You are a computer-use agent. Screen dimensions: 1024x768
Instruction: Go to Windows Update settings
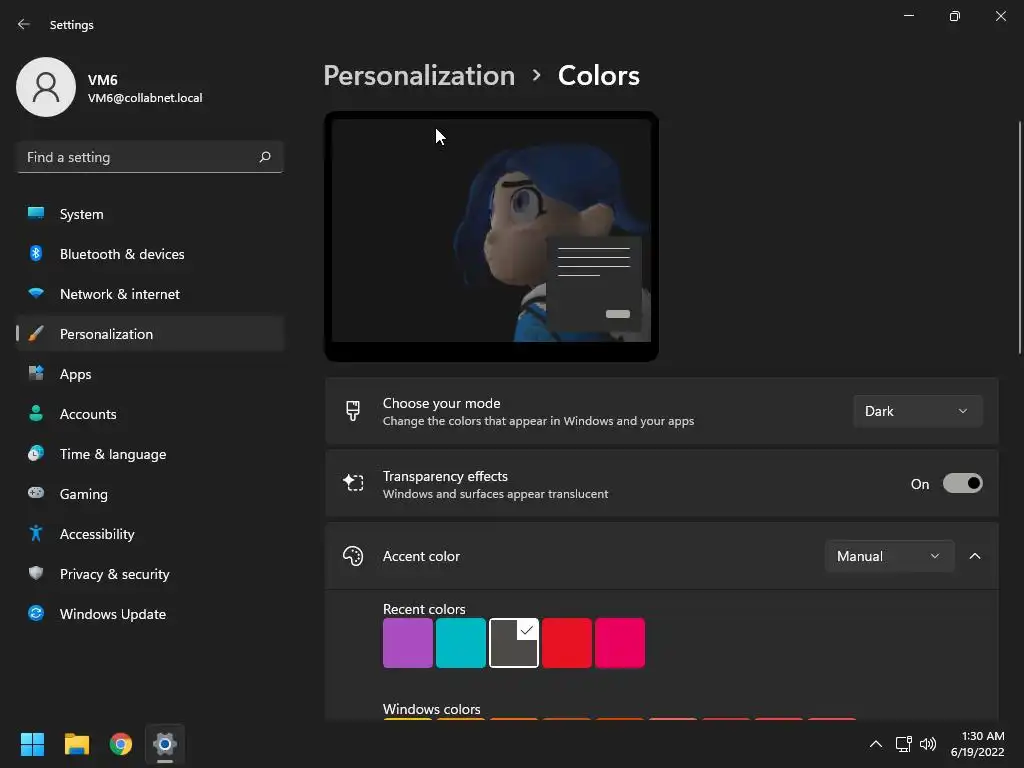150,613
